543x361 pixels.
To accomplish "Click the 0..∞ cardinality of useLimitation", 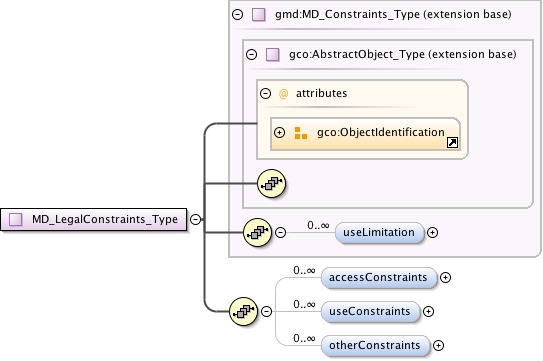I will [318, 226].
